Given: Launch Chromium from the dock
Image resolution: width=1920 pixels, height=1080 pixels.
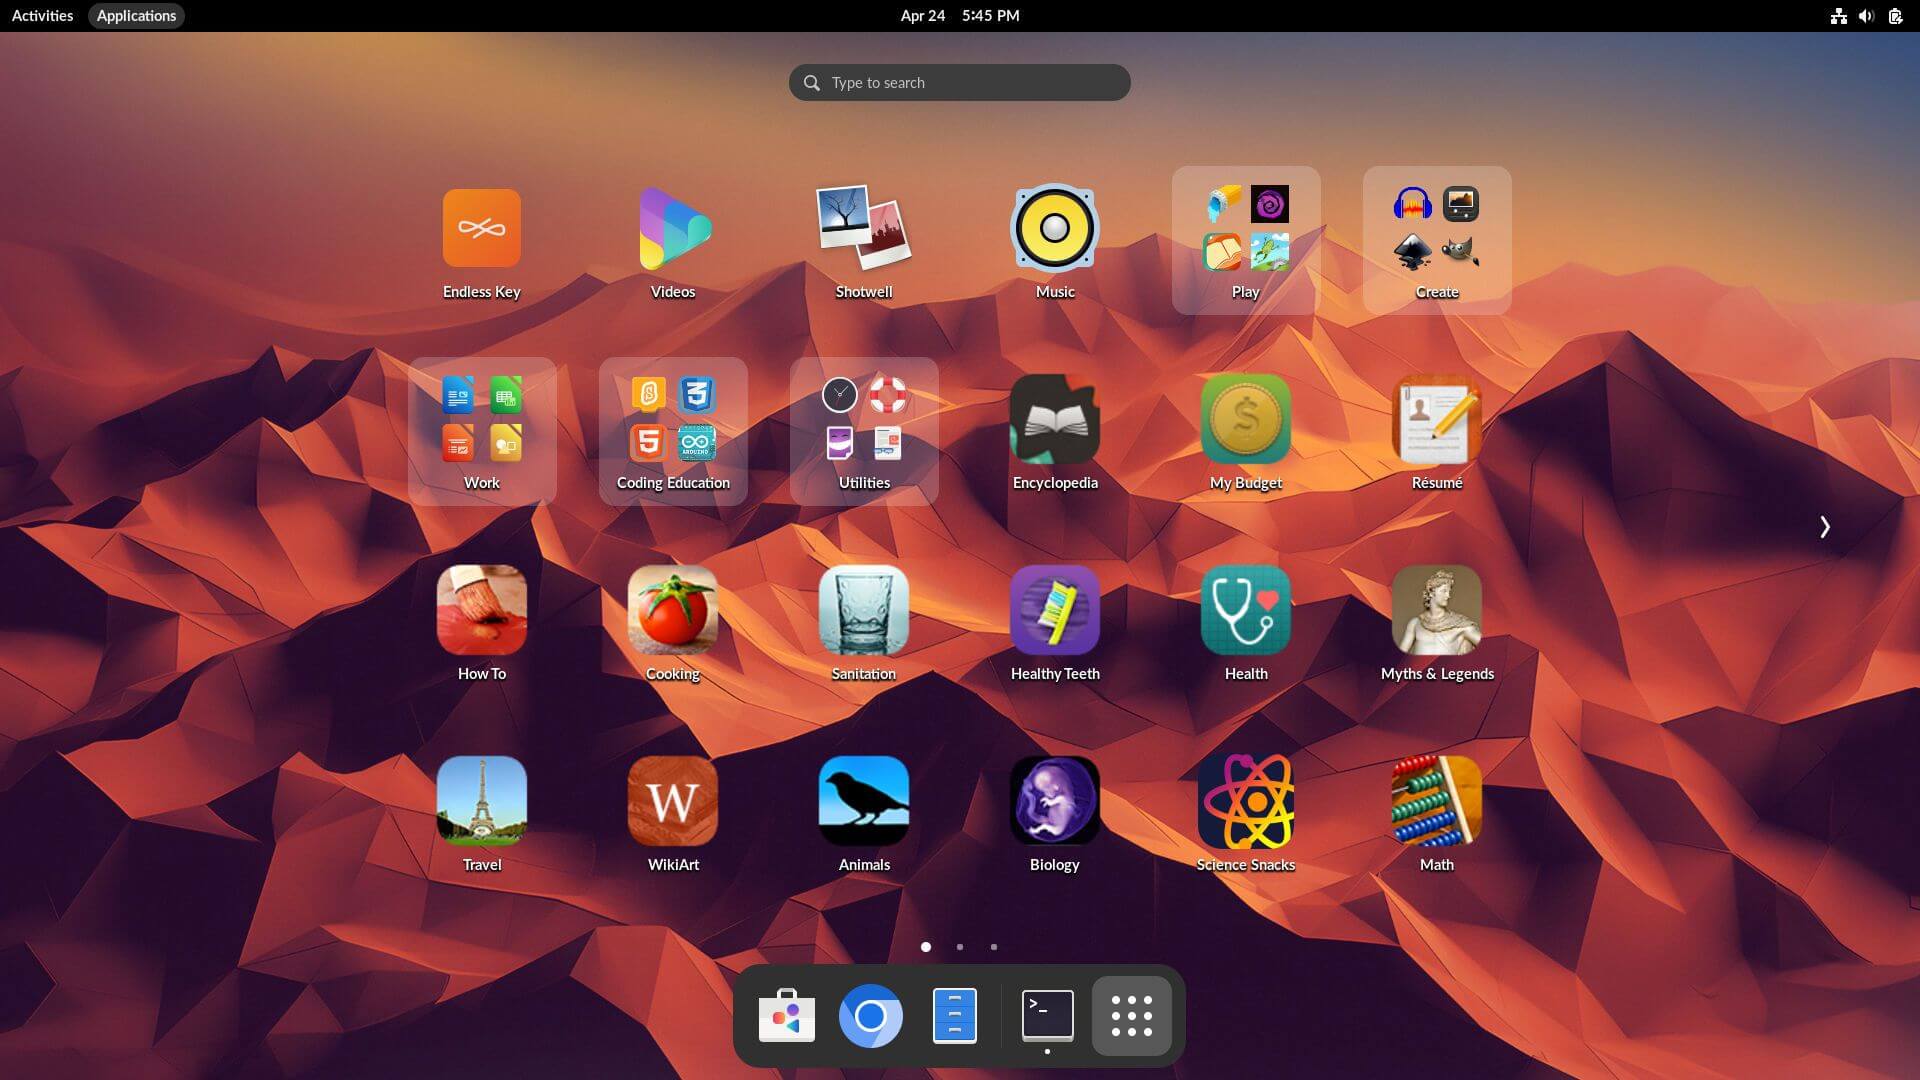Looking at the screenshot, I should point(871,1015).
